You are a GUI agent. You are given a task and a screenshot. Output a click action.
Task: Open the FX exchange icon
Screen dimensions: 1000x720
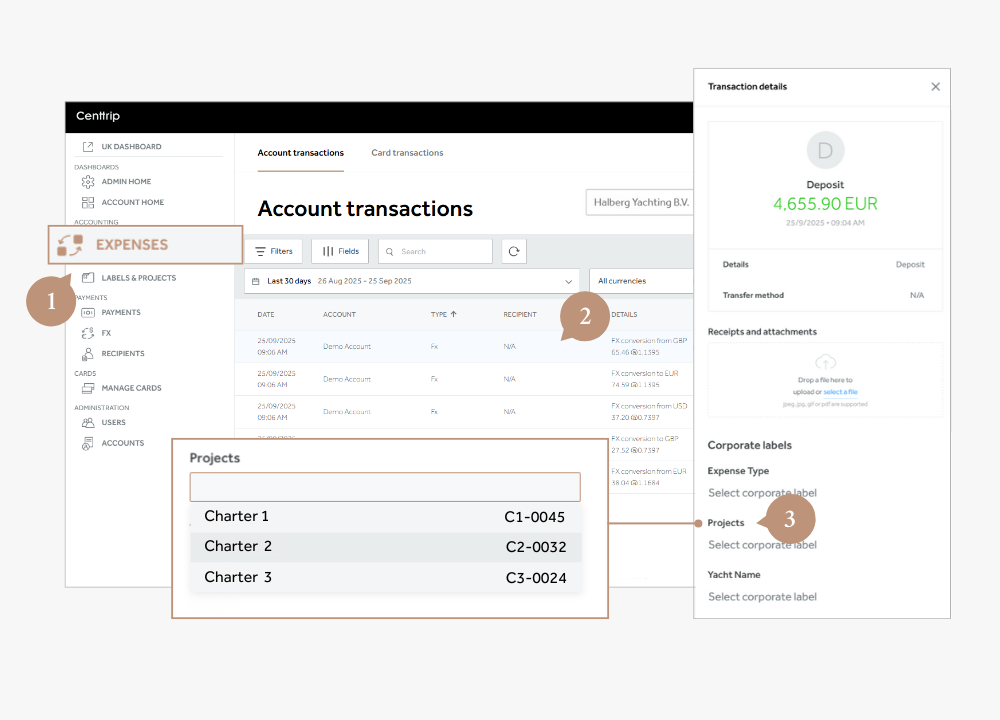[88, 332]
